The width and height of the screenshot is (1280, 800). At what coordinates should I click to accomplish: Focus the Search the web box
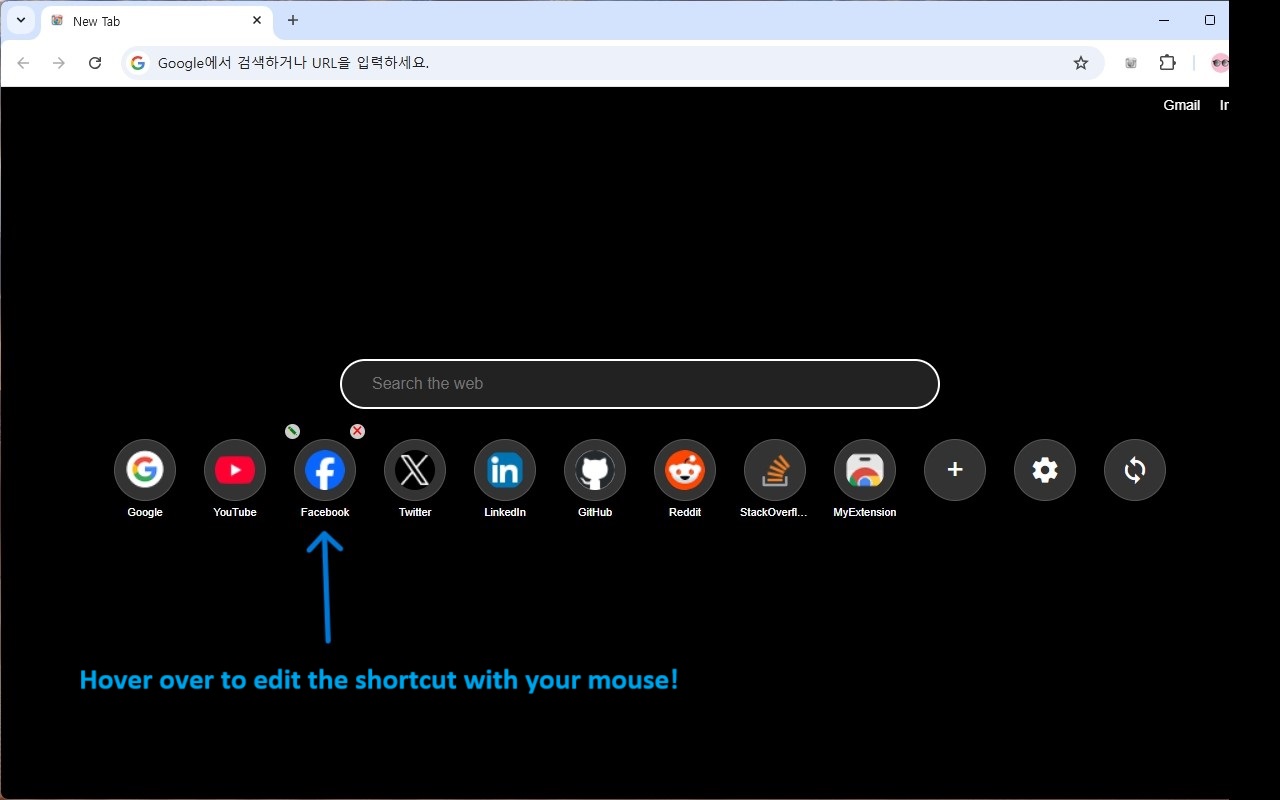(640, 384)
